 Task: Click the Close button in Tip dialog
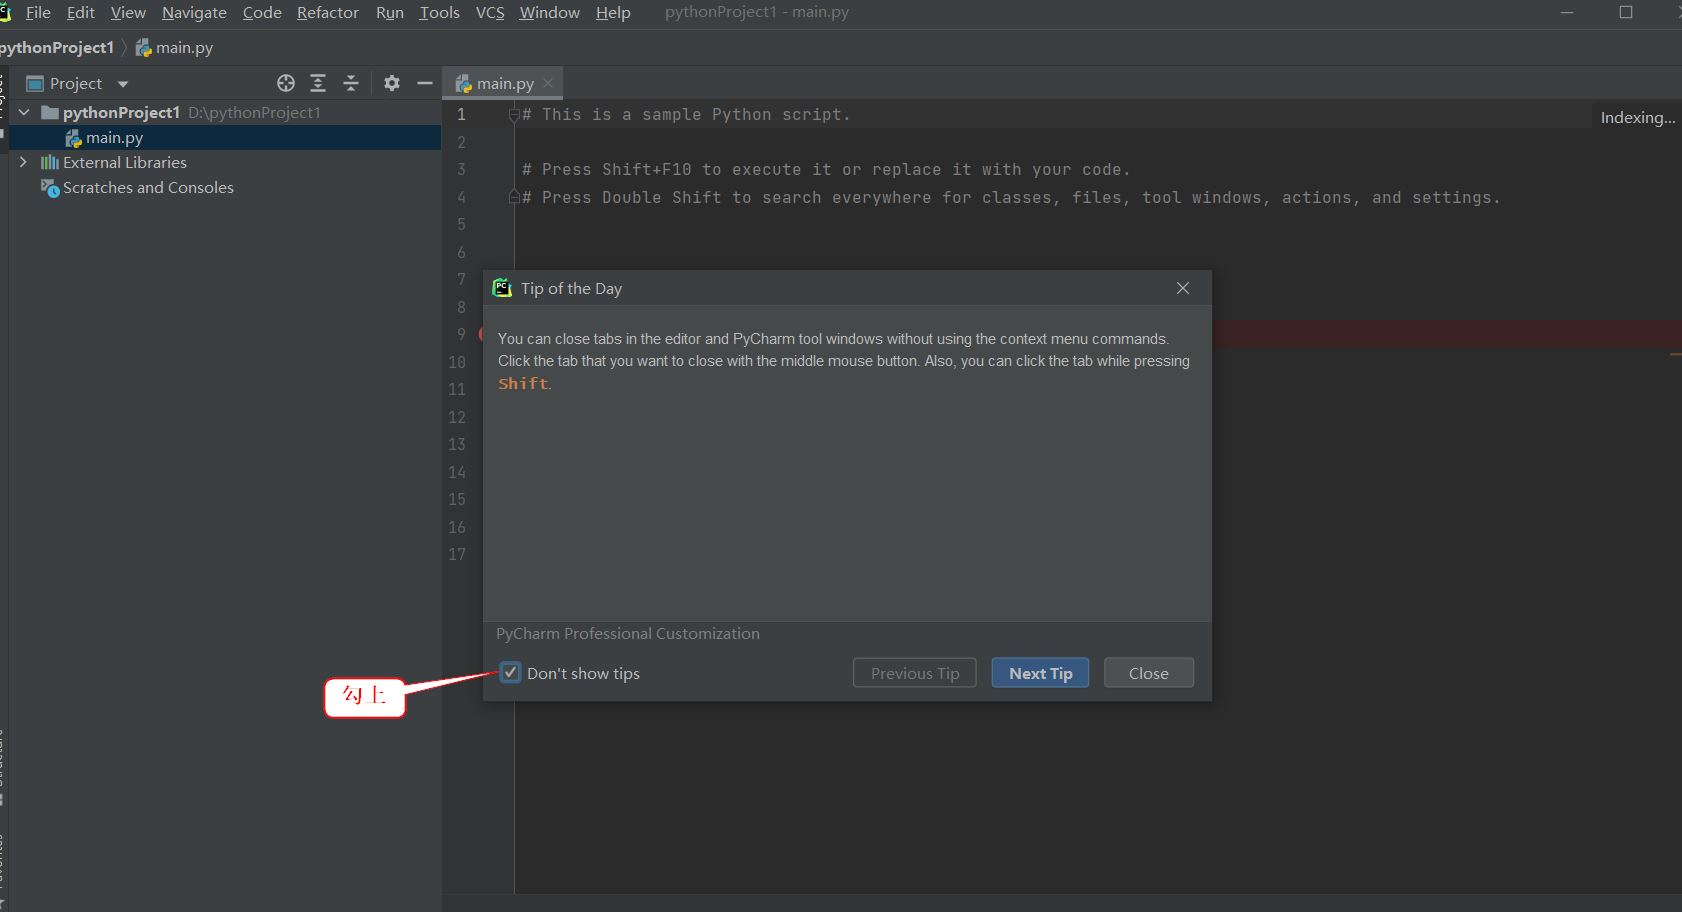click(x=1149, y=673)
